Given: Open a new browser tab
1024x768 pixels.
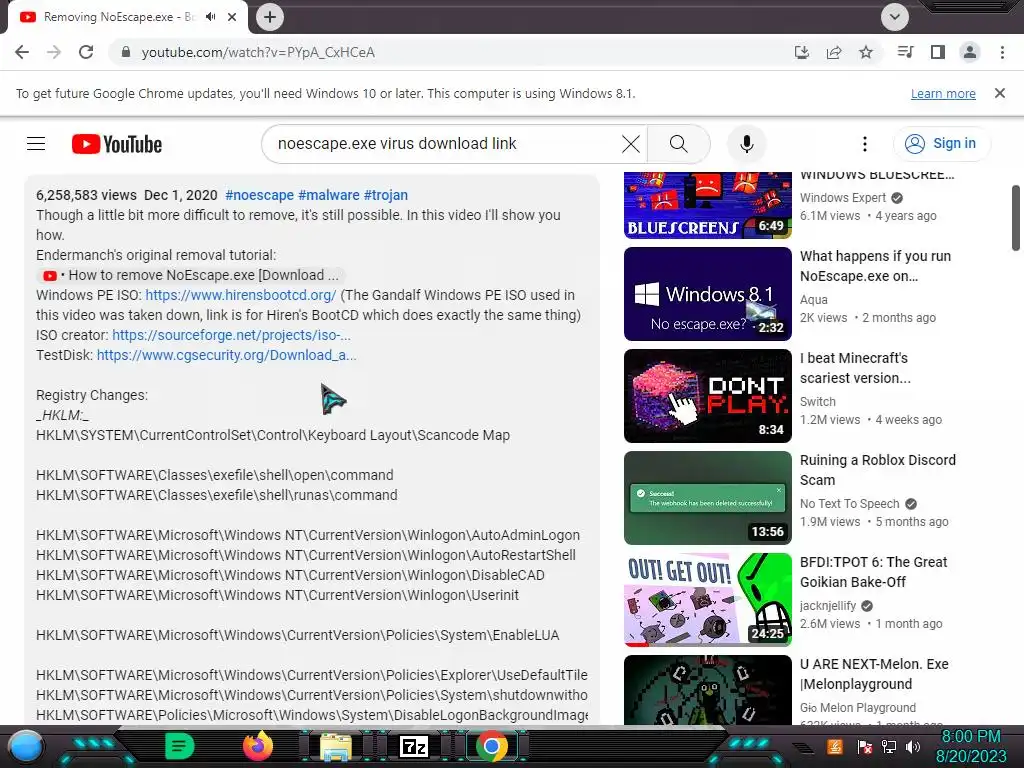Looking at the screenshot, I should (270, 17).
